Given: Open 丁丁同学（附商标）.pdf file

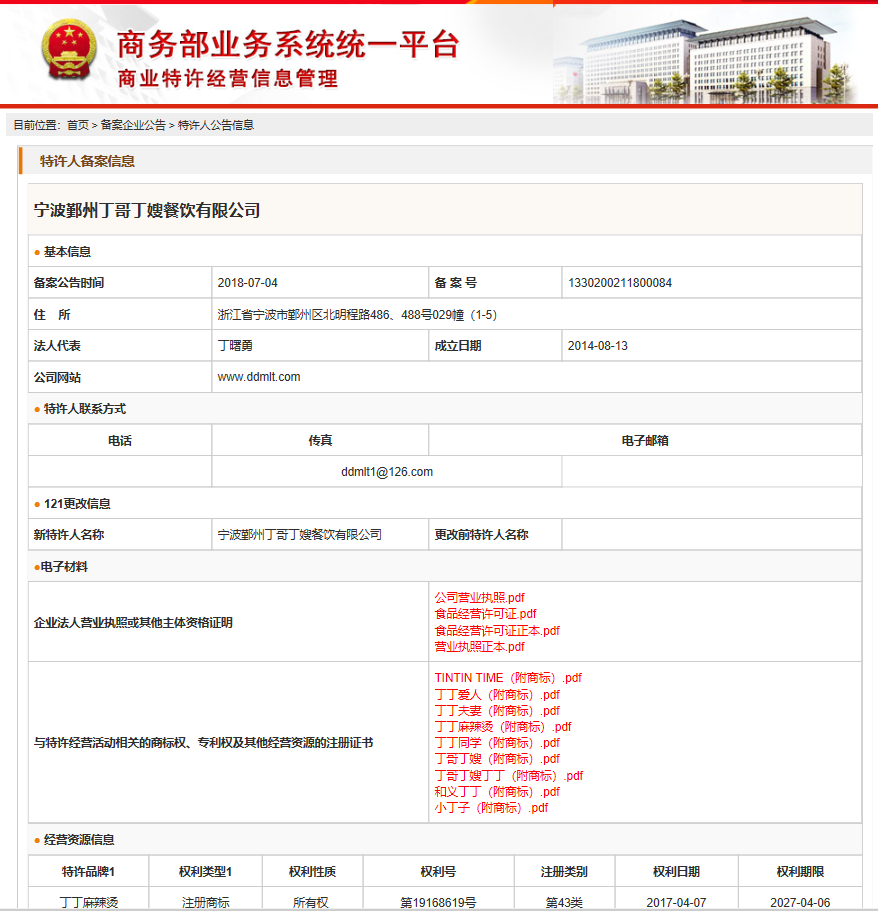Looking at the screenshot, I should click(x=497, y=743).
